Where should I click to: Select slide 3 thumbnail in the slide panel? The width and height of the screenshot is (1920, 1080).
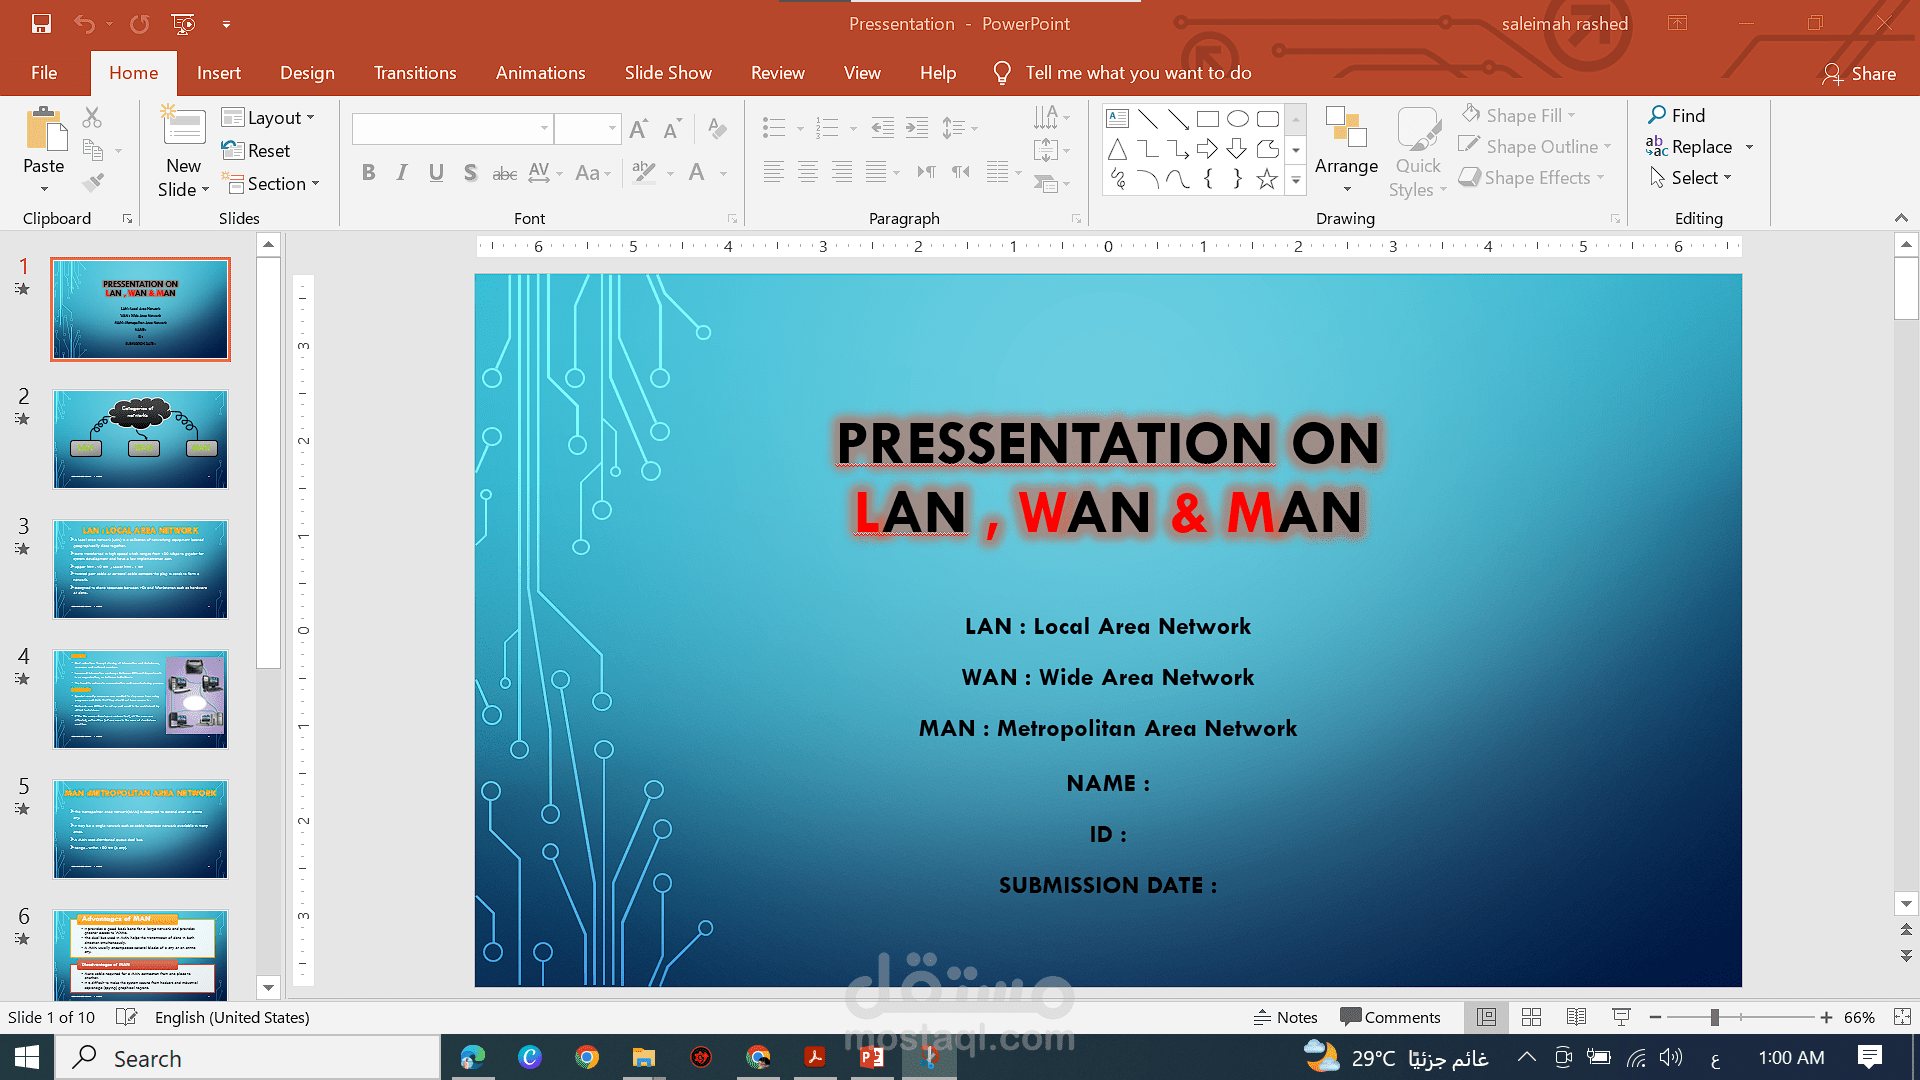click(x=140, y=569)
